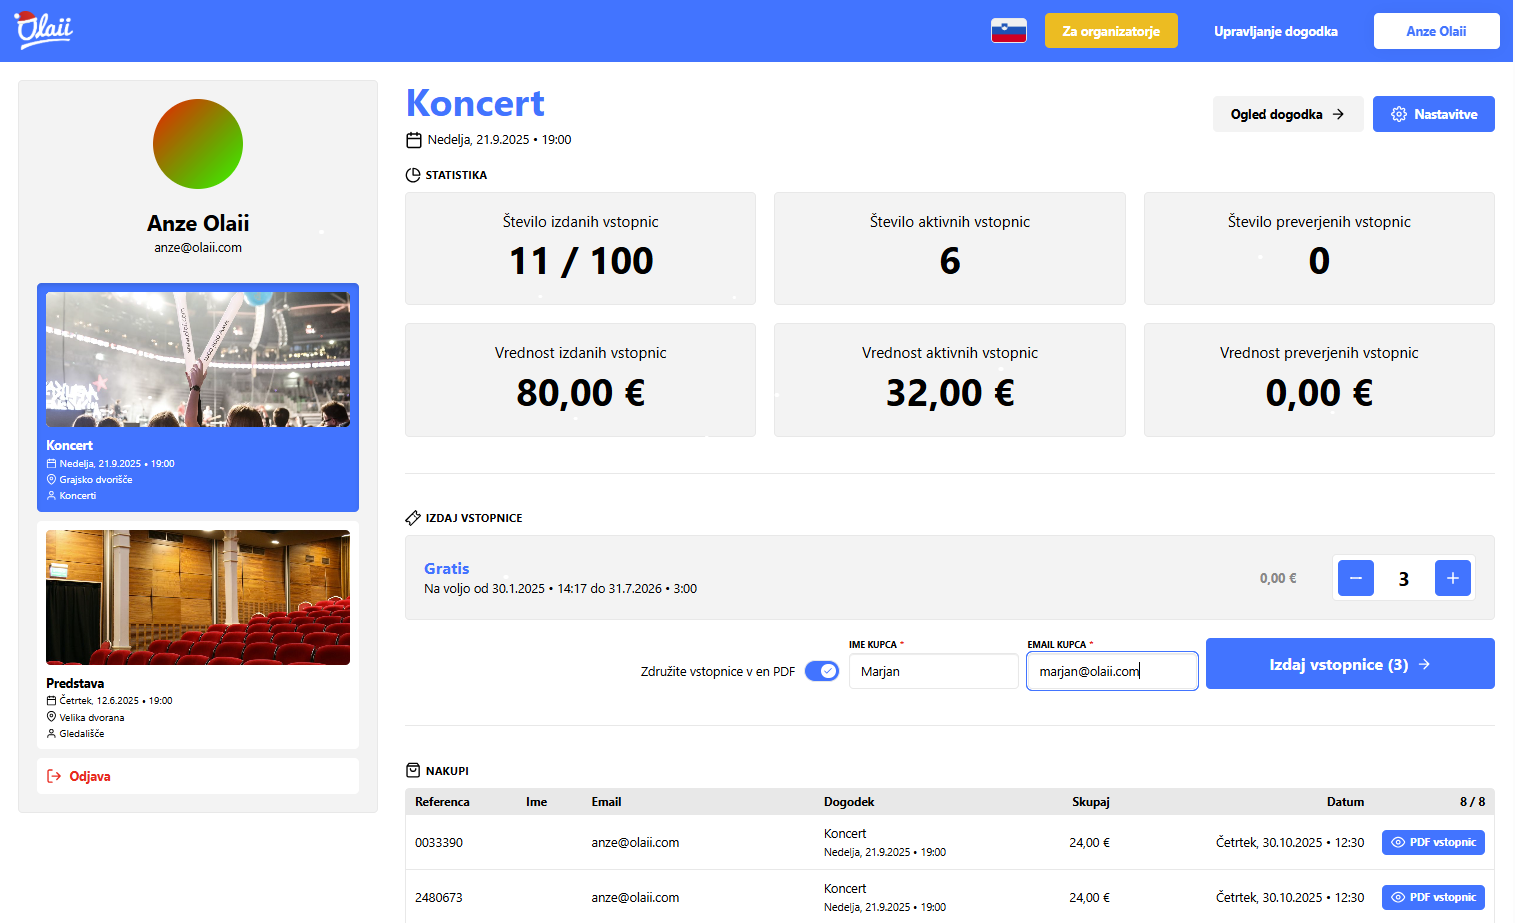Image resolution: width=1515 pixels, height=923 pixels.
Task: Log out using the Odjava link
Action: coord(90,776)
